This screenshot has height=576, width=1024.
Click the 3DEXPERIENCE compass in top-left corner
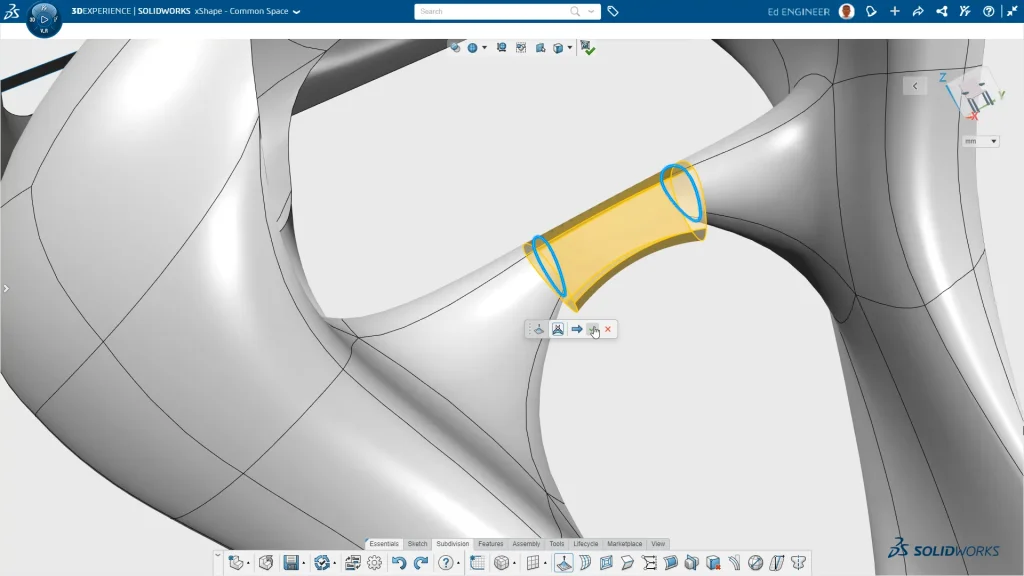[x=44, y=19]
